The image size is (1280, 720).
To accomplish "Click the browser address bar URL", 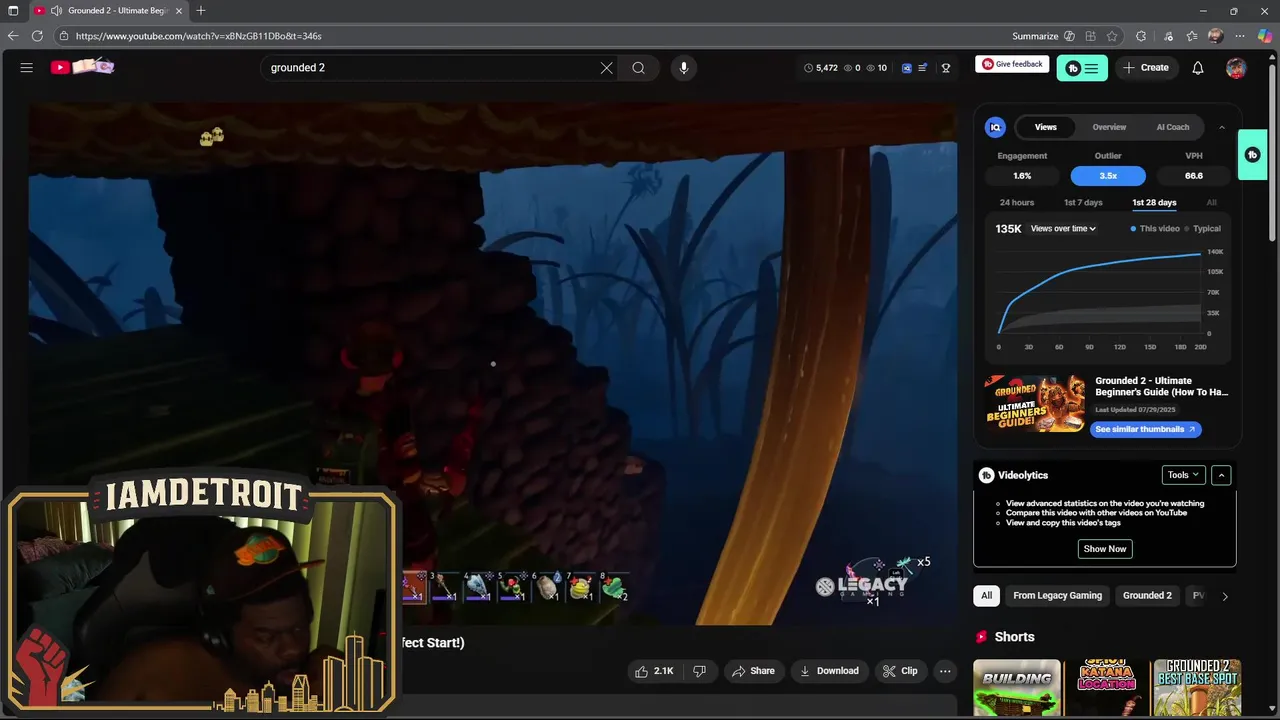I will click(x=198, y=36).
